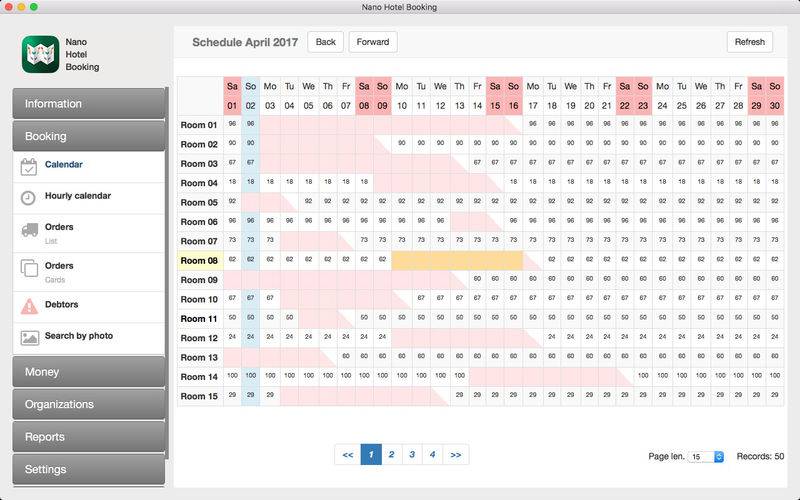Go to page 4 of rooms
The height and width of the screenshot is (500, 800).
432,455
